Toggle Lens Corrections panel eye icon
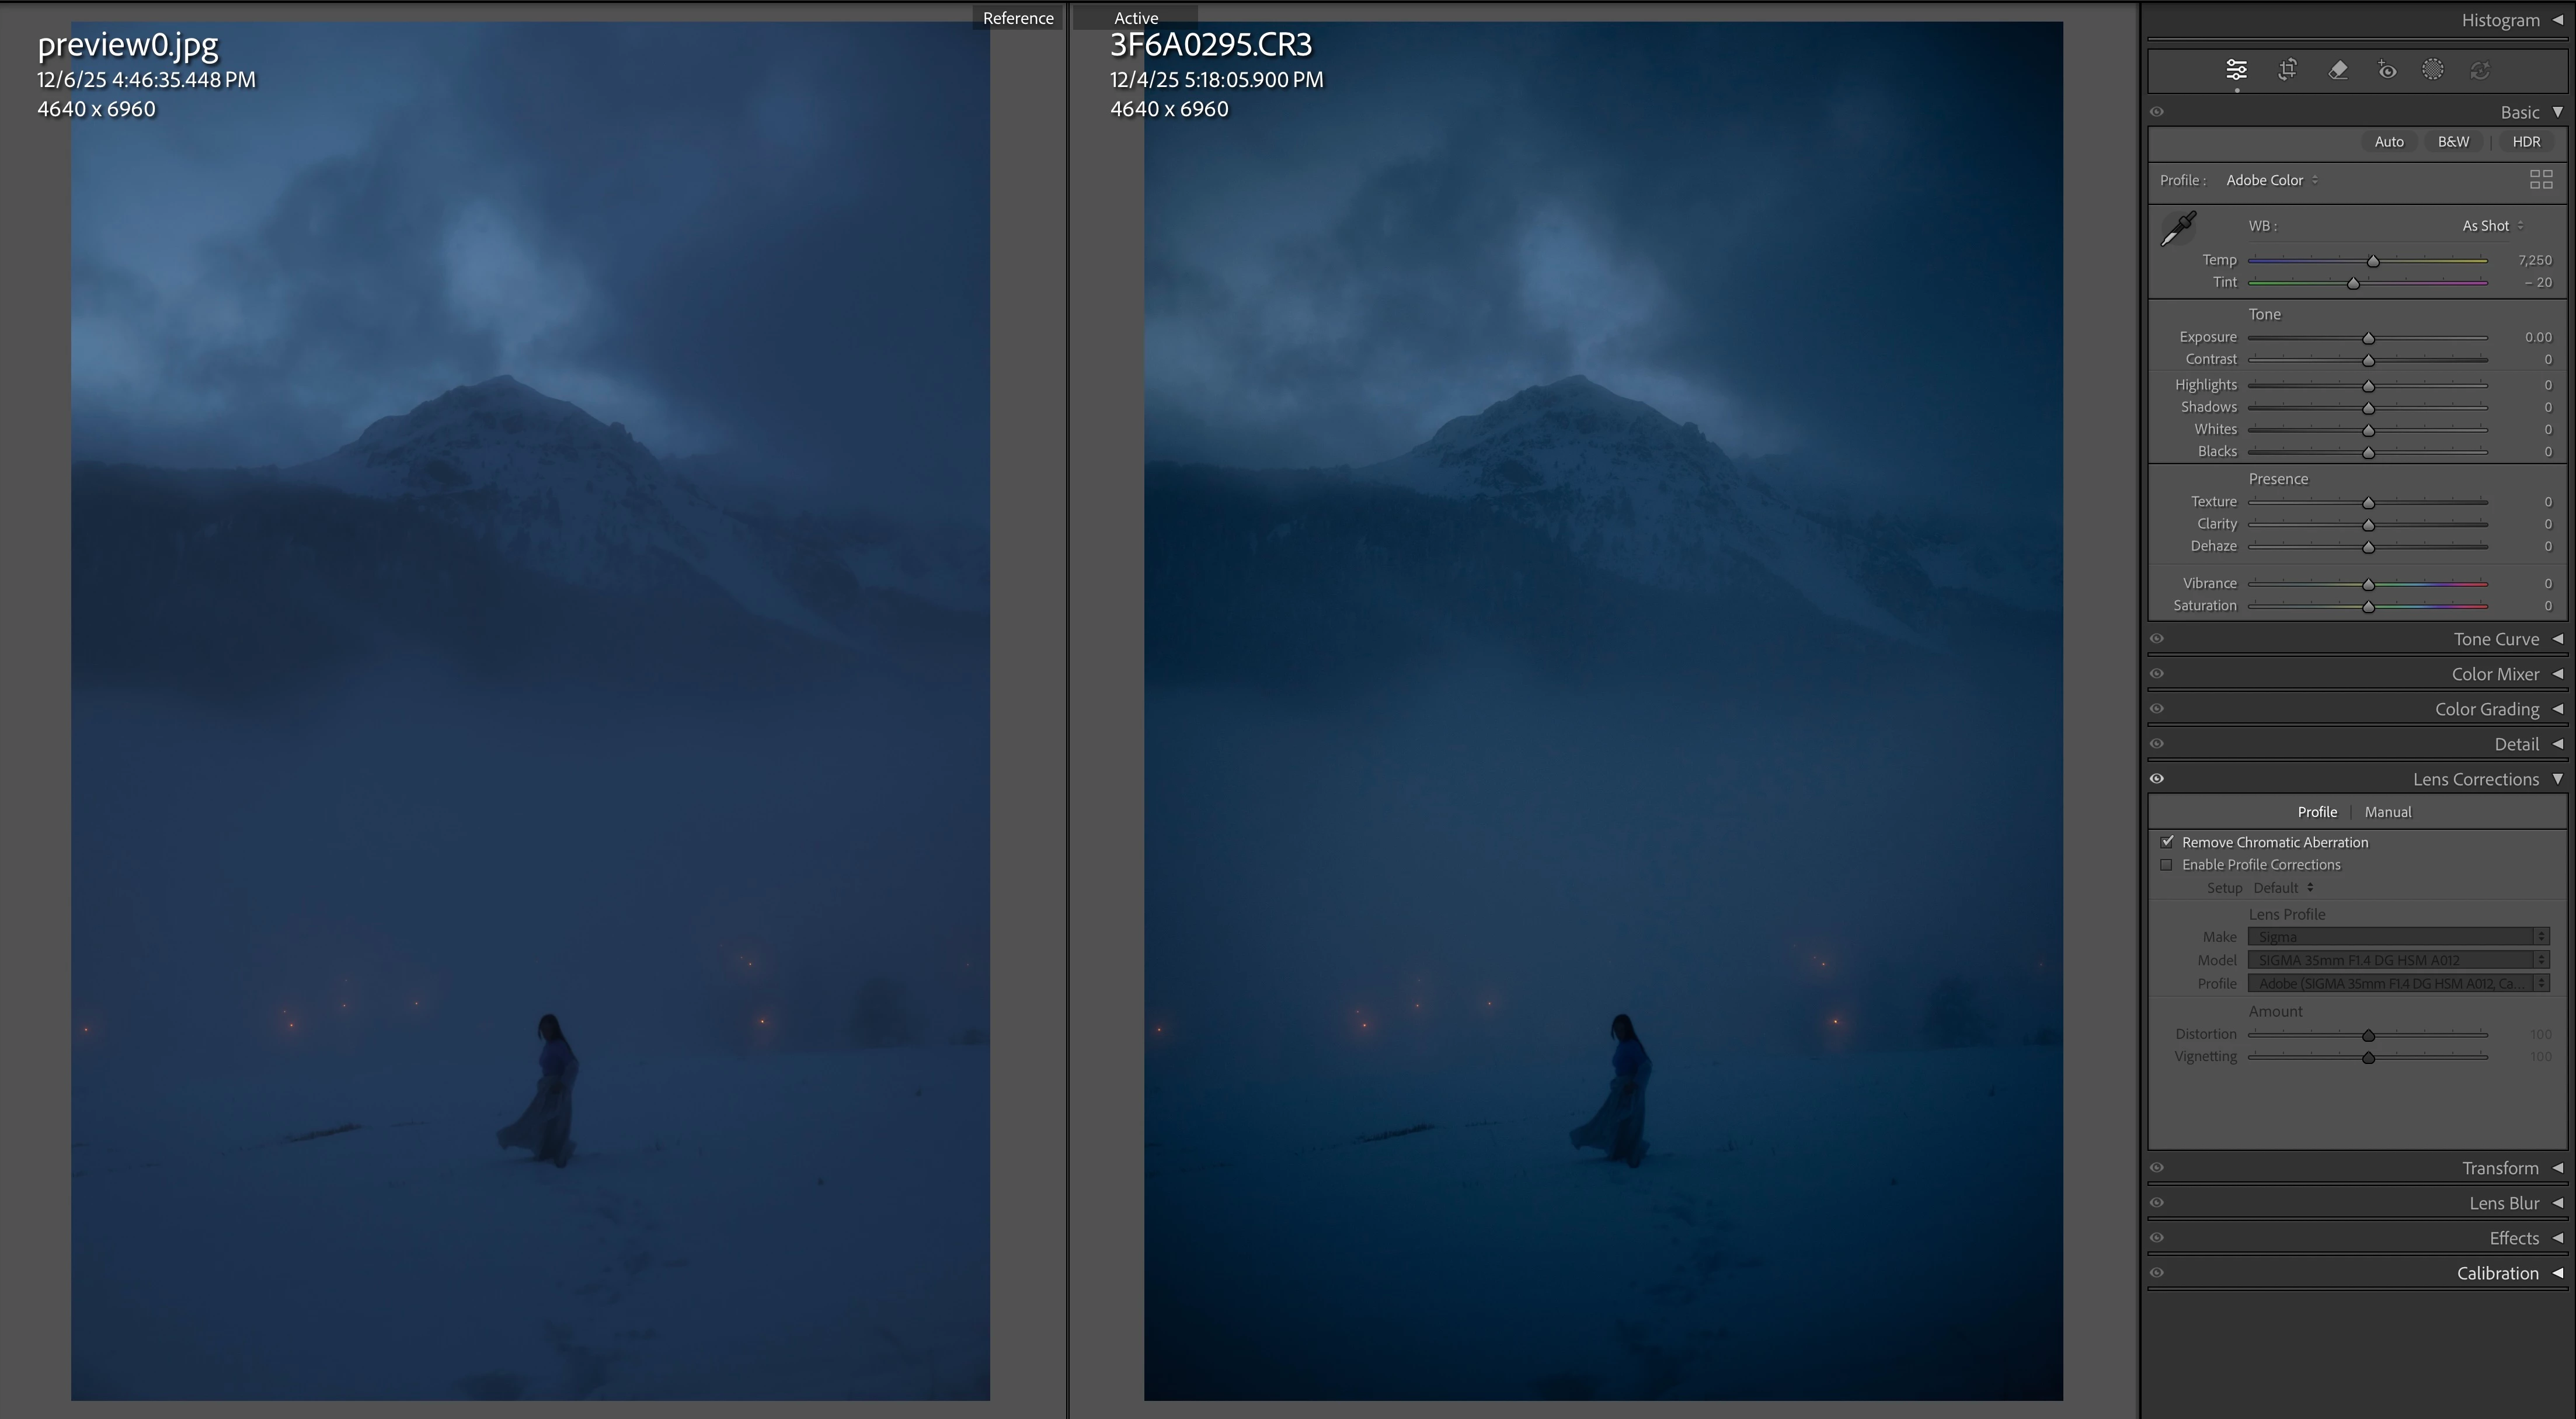2576x1419 pixels. (2157, 779)
